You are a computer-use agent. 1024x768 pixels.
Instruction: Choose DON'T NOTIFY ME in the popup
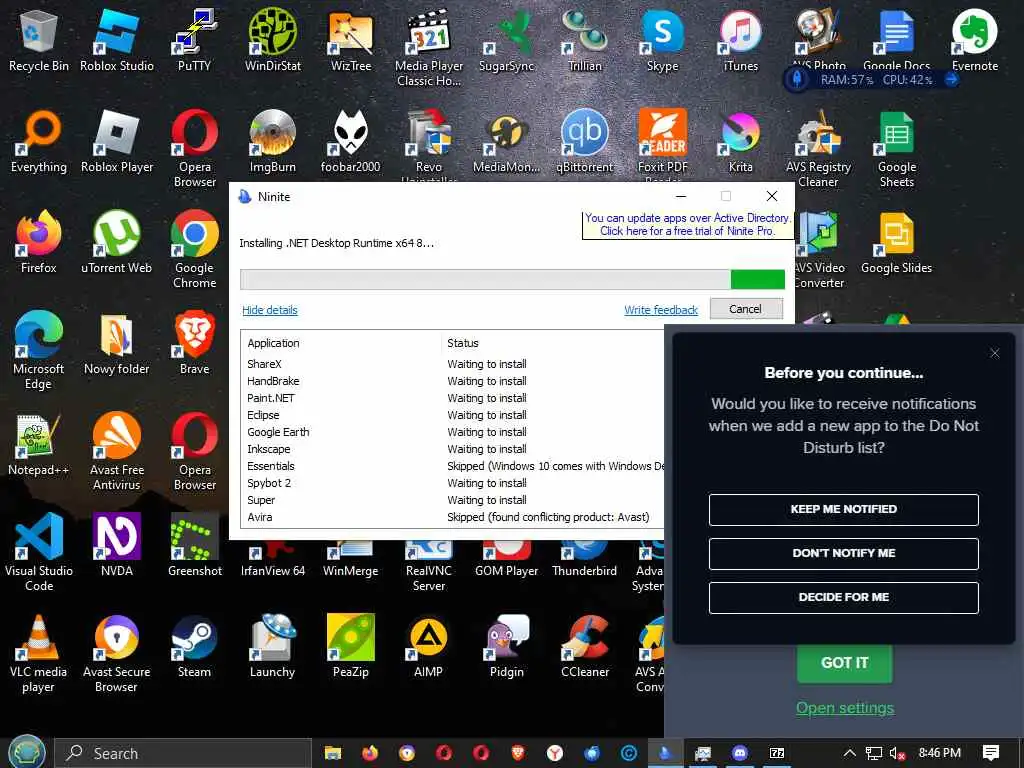[844, 554]
